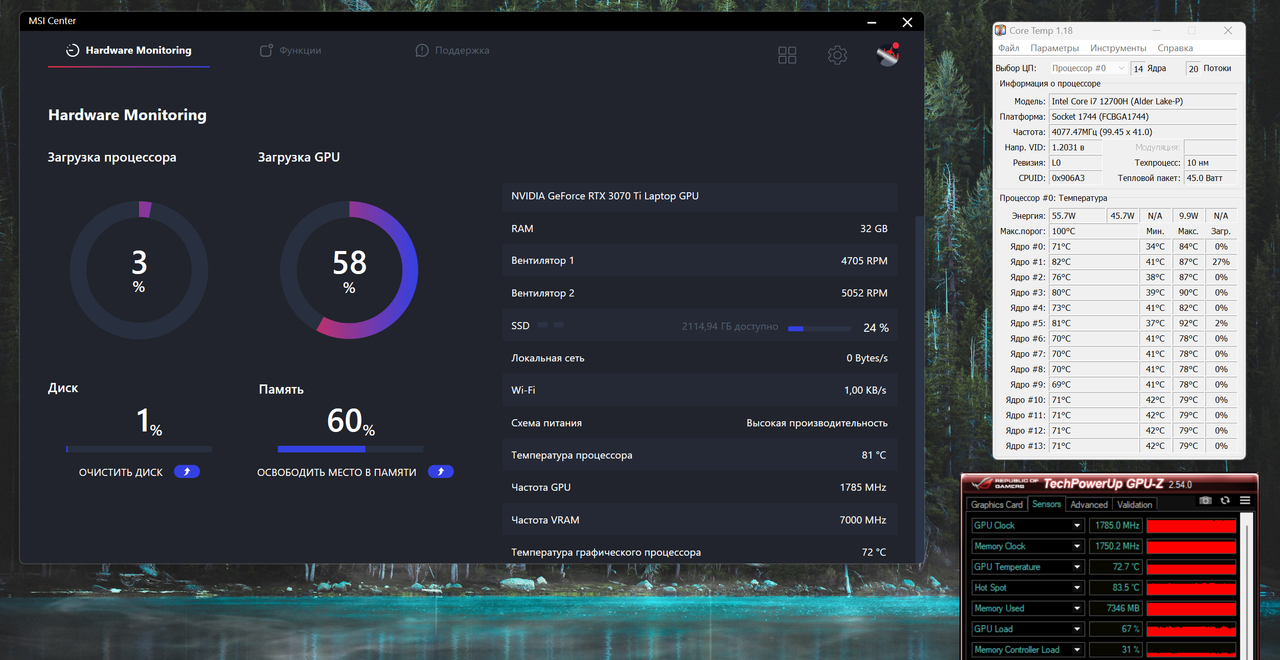Expand the GPU Temperature sensor dropdown
This screenshot has width=1280, height=660.
pyautogui.click(x=1077, y=567)
